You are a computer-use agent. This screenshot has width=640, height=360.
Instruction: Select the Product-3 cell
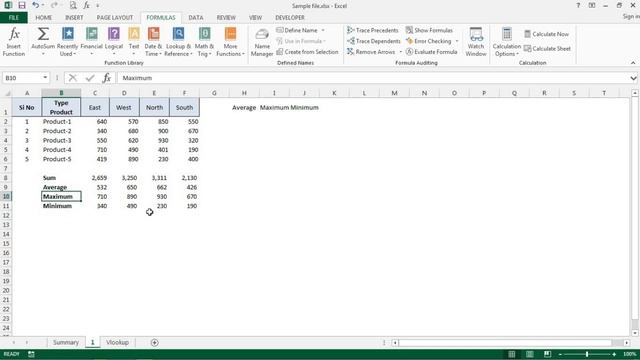pyautogui.click(x=61, y=140)
